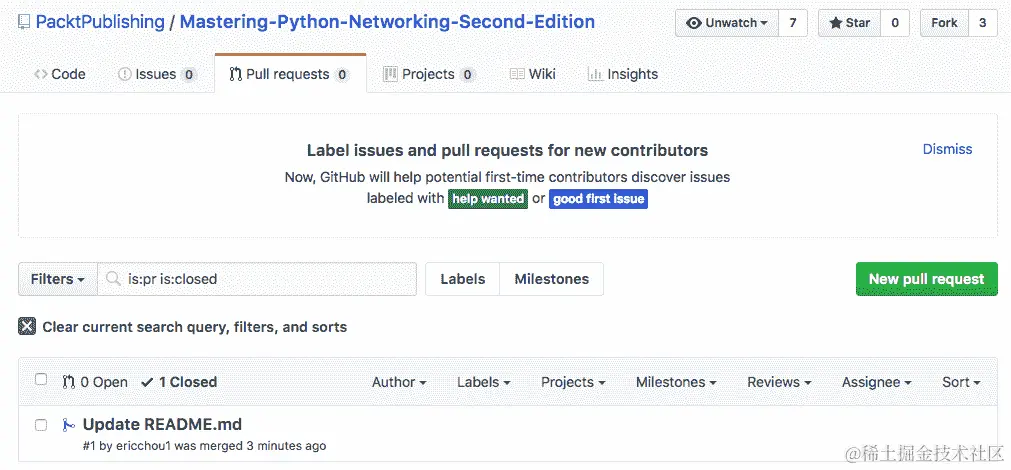
Task: Expand the Filters dropdown
Action: tap(57, 279)
